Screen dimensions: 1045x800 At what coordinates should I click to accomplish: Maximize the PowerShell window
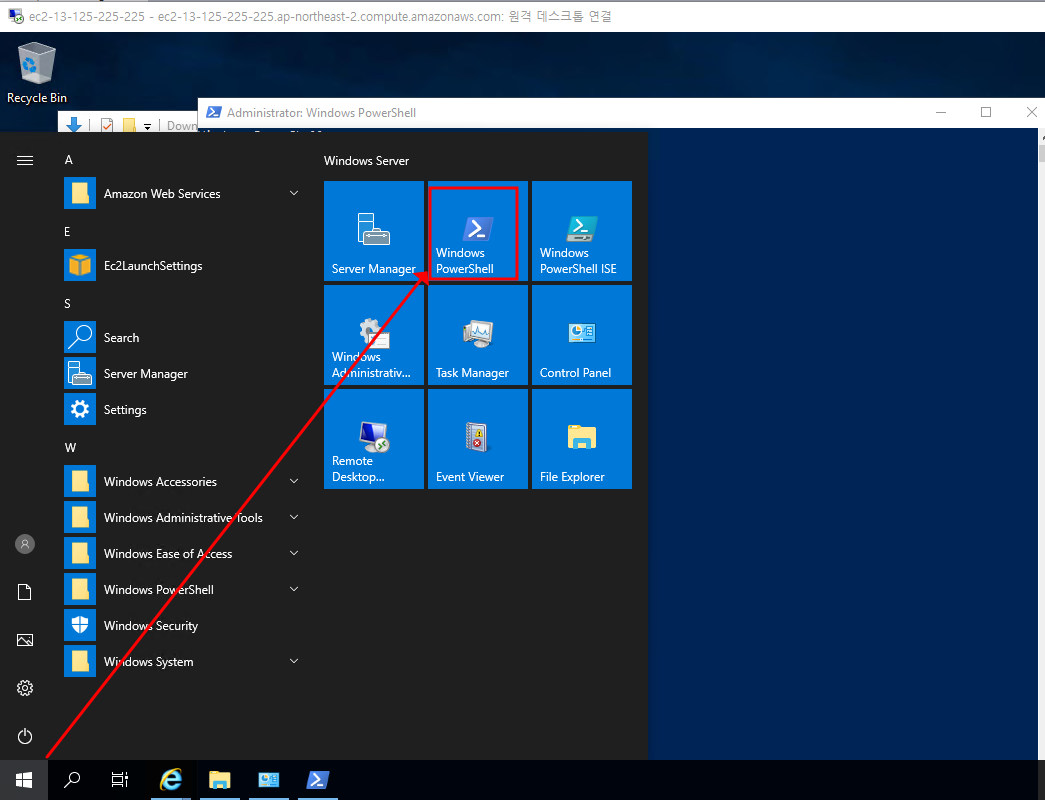tap(986, 113)
